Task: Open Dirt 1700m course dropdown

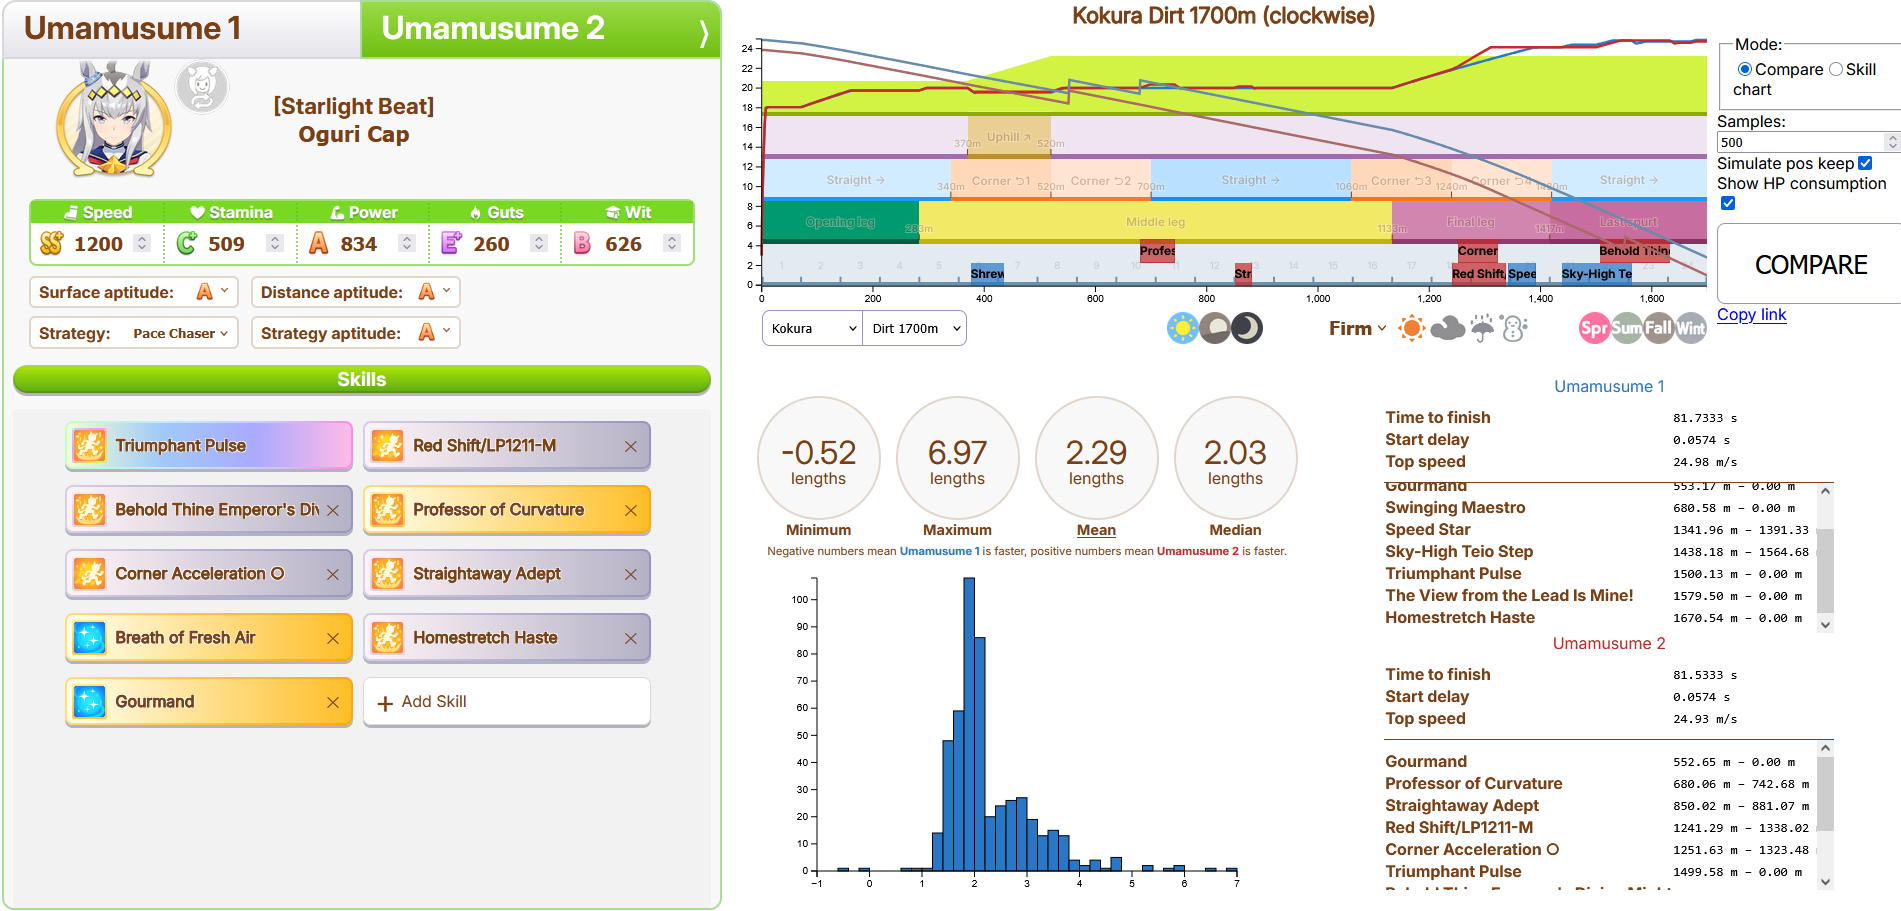Action: pos(915,328)
